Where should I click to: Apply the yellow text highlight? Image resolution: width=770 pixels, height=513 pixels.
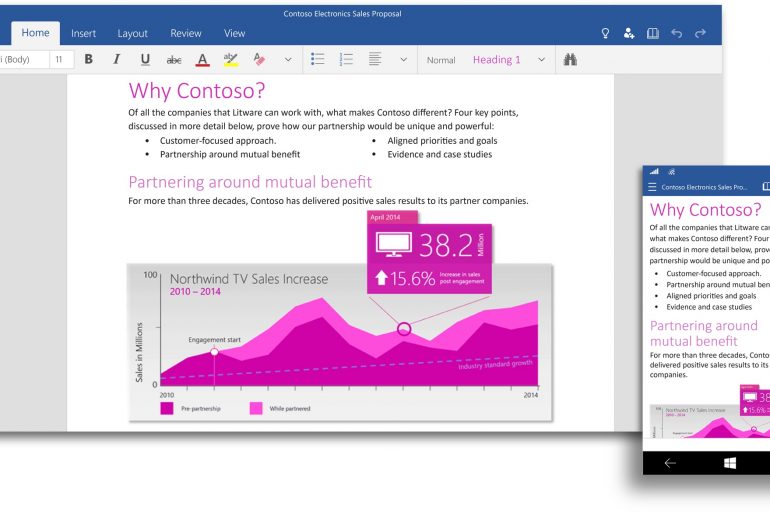point(230,60)
